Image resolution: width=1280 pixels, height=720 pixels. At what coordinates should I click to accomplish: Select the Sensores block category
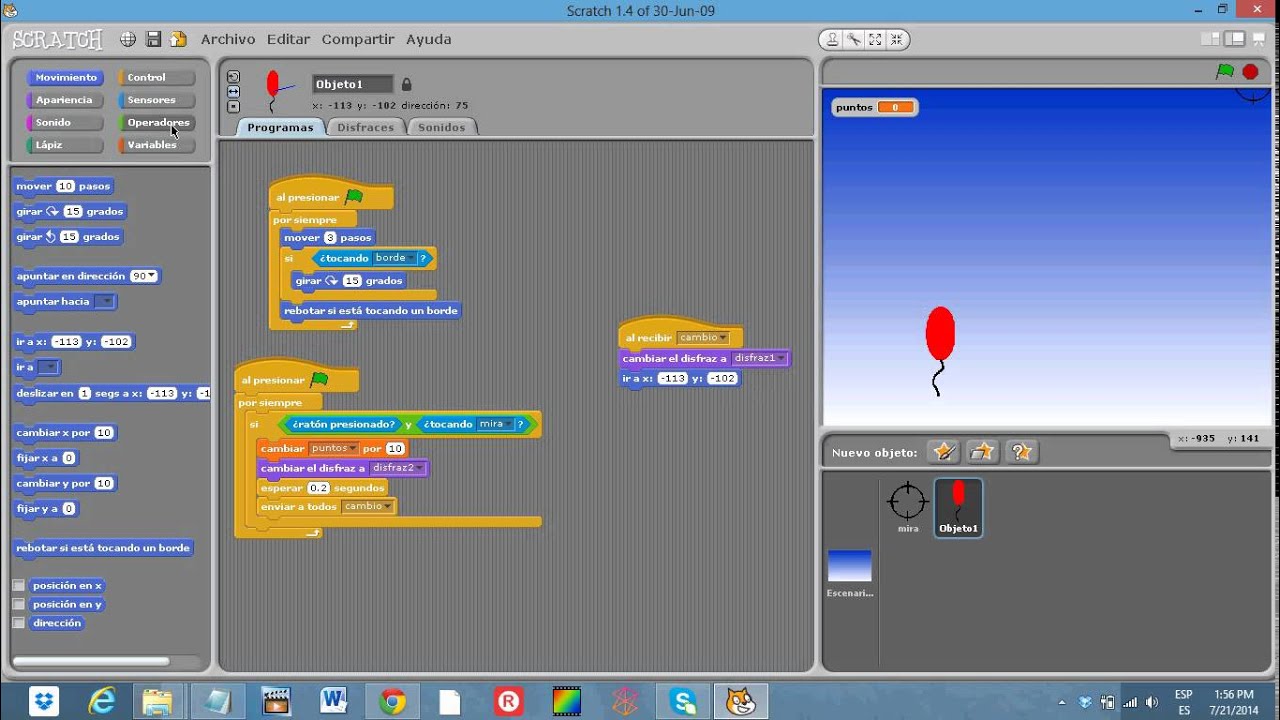[x=155, y=100]
